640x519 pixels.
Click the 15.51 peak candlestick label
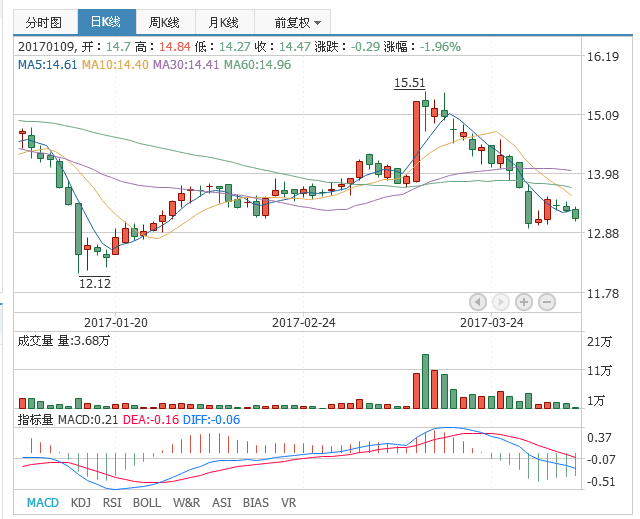409,84
